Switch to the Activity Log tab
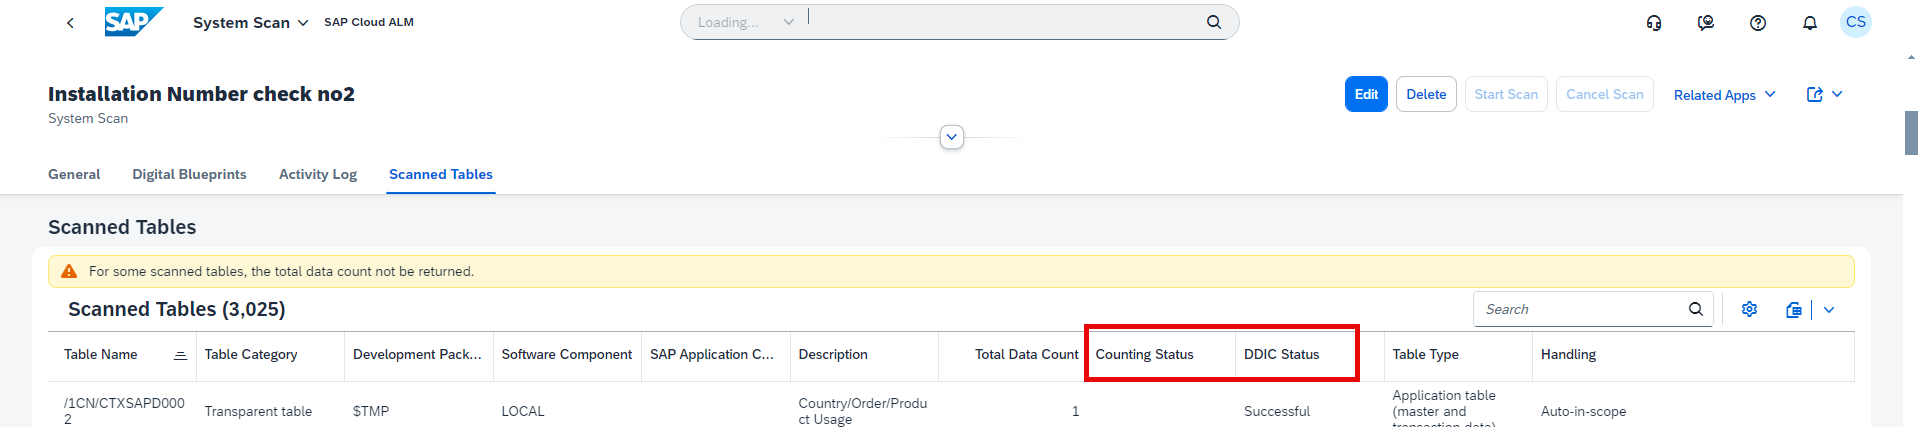The image size is (1920, 427). [317, 174]
